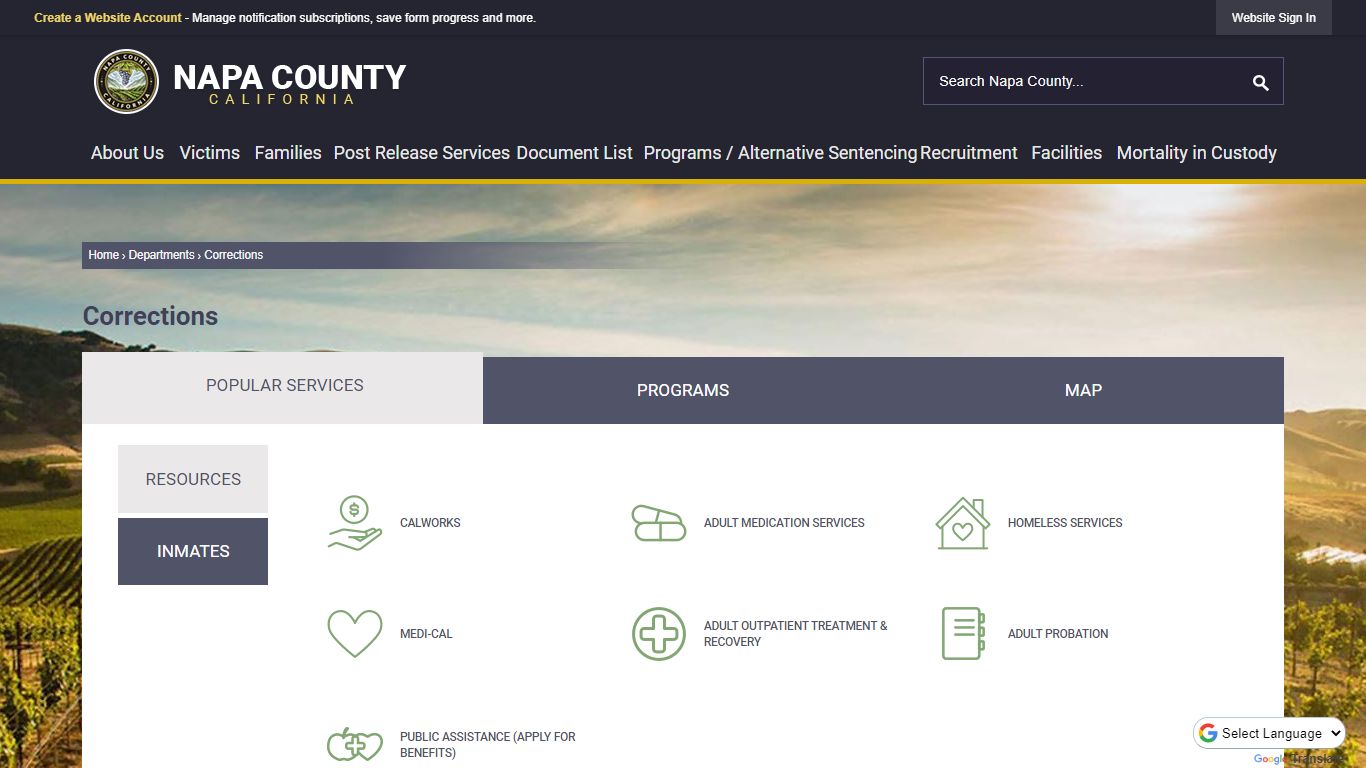This screenshot has width=1366, height=768.
Task: Open the Post Release Services menu
Action: 422,153
